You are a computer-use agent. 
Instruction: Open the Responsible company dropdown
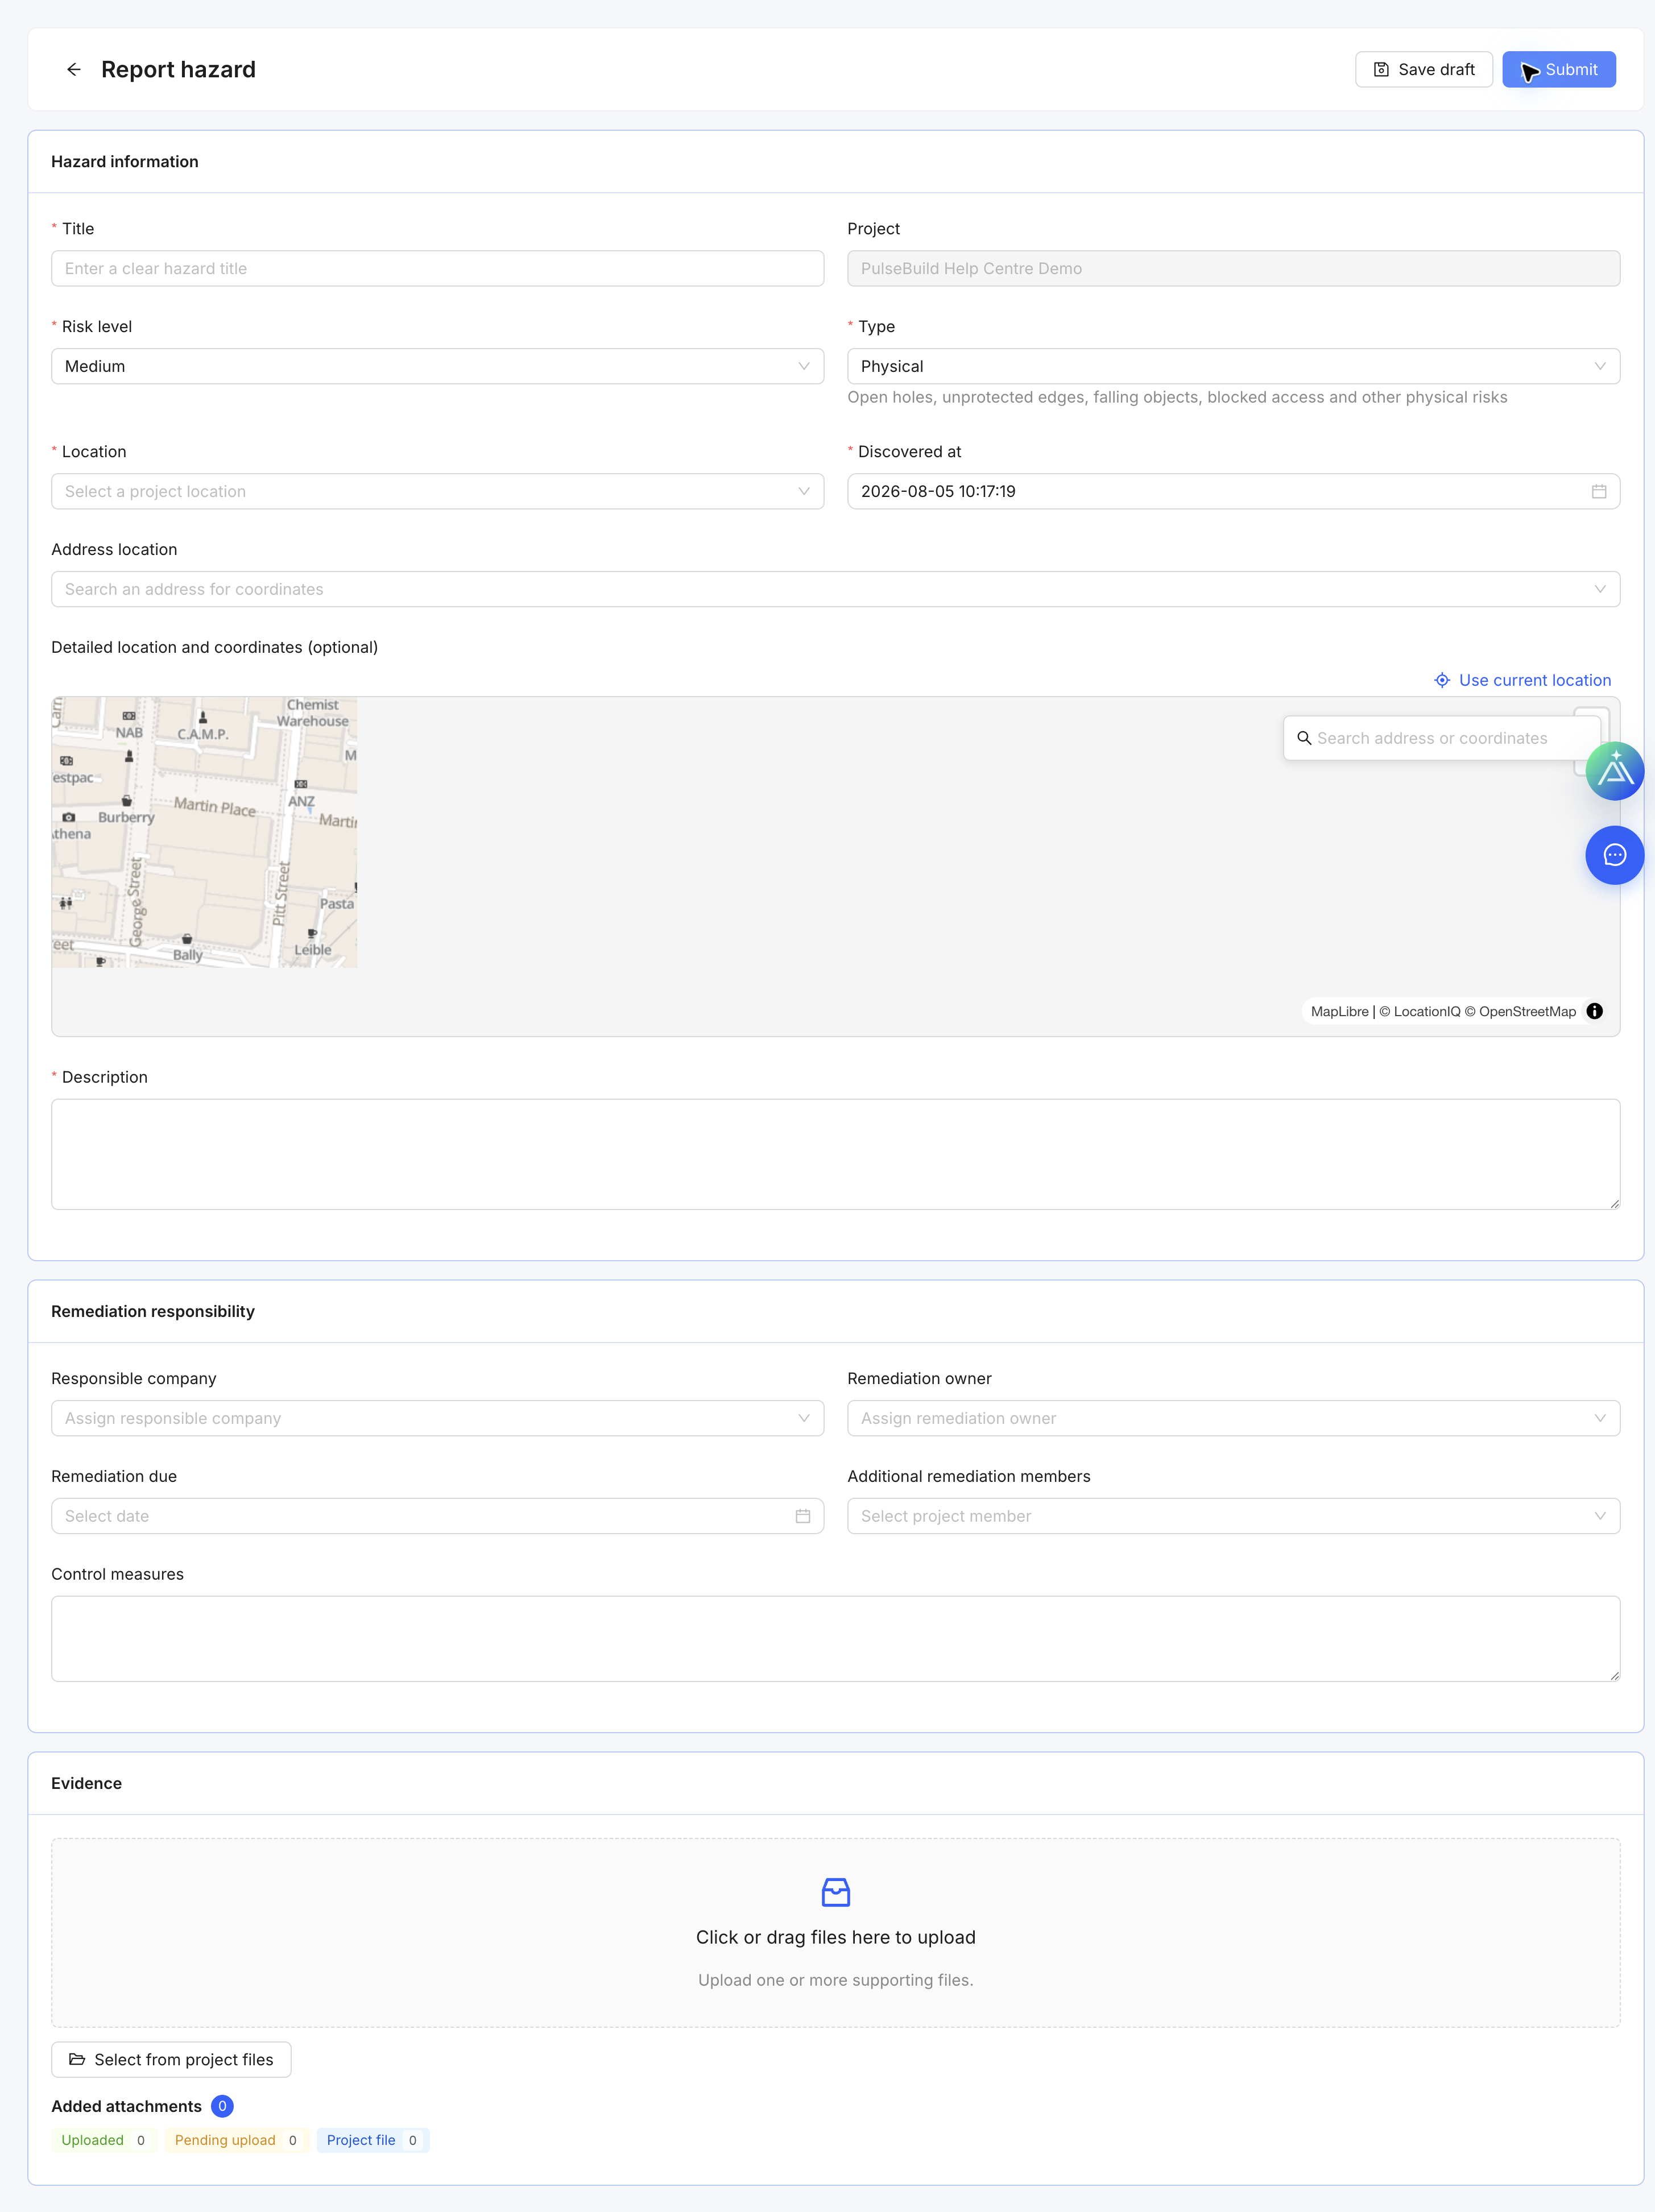(x=437, y=1418)
